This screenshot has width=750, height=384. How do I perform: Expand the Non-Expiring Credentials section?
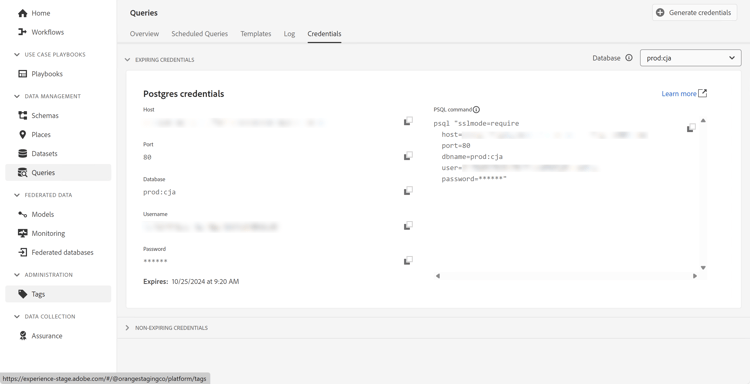coord(127,328)
